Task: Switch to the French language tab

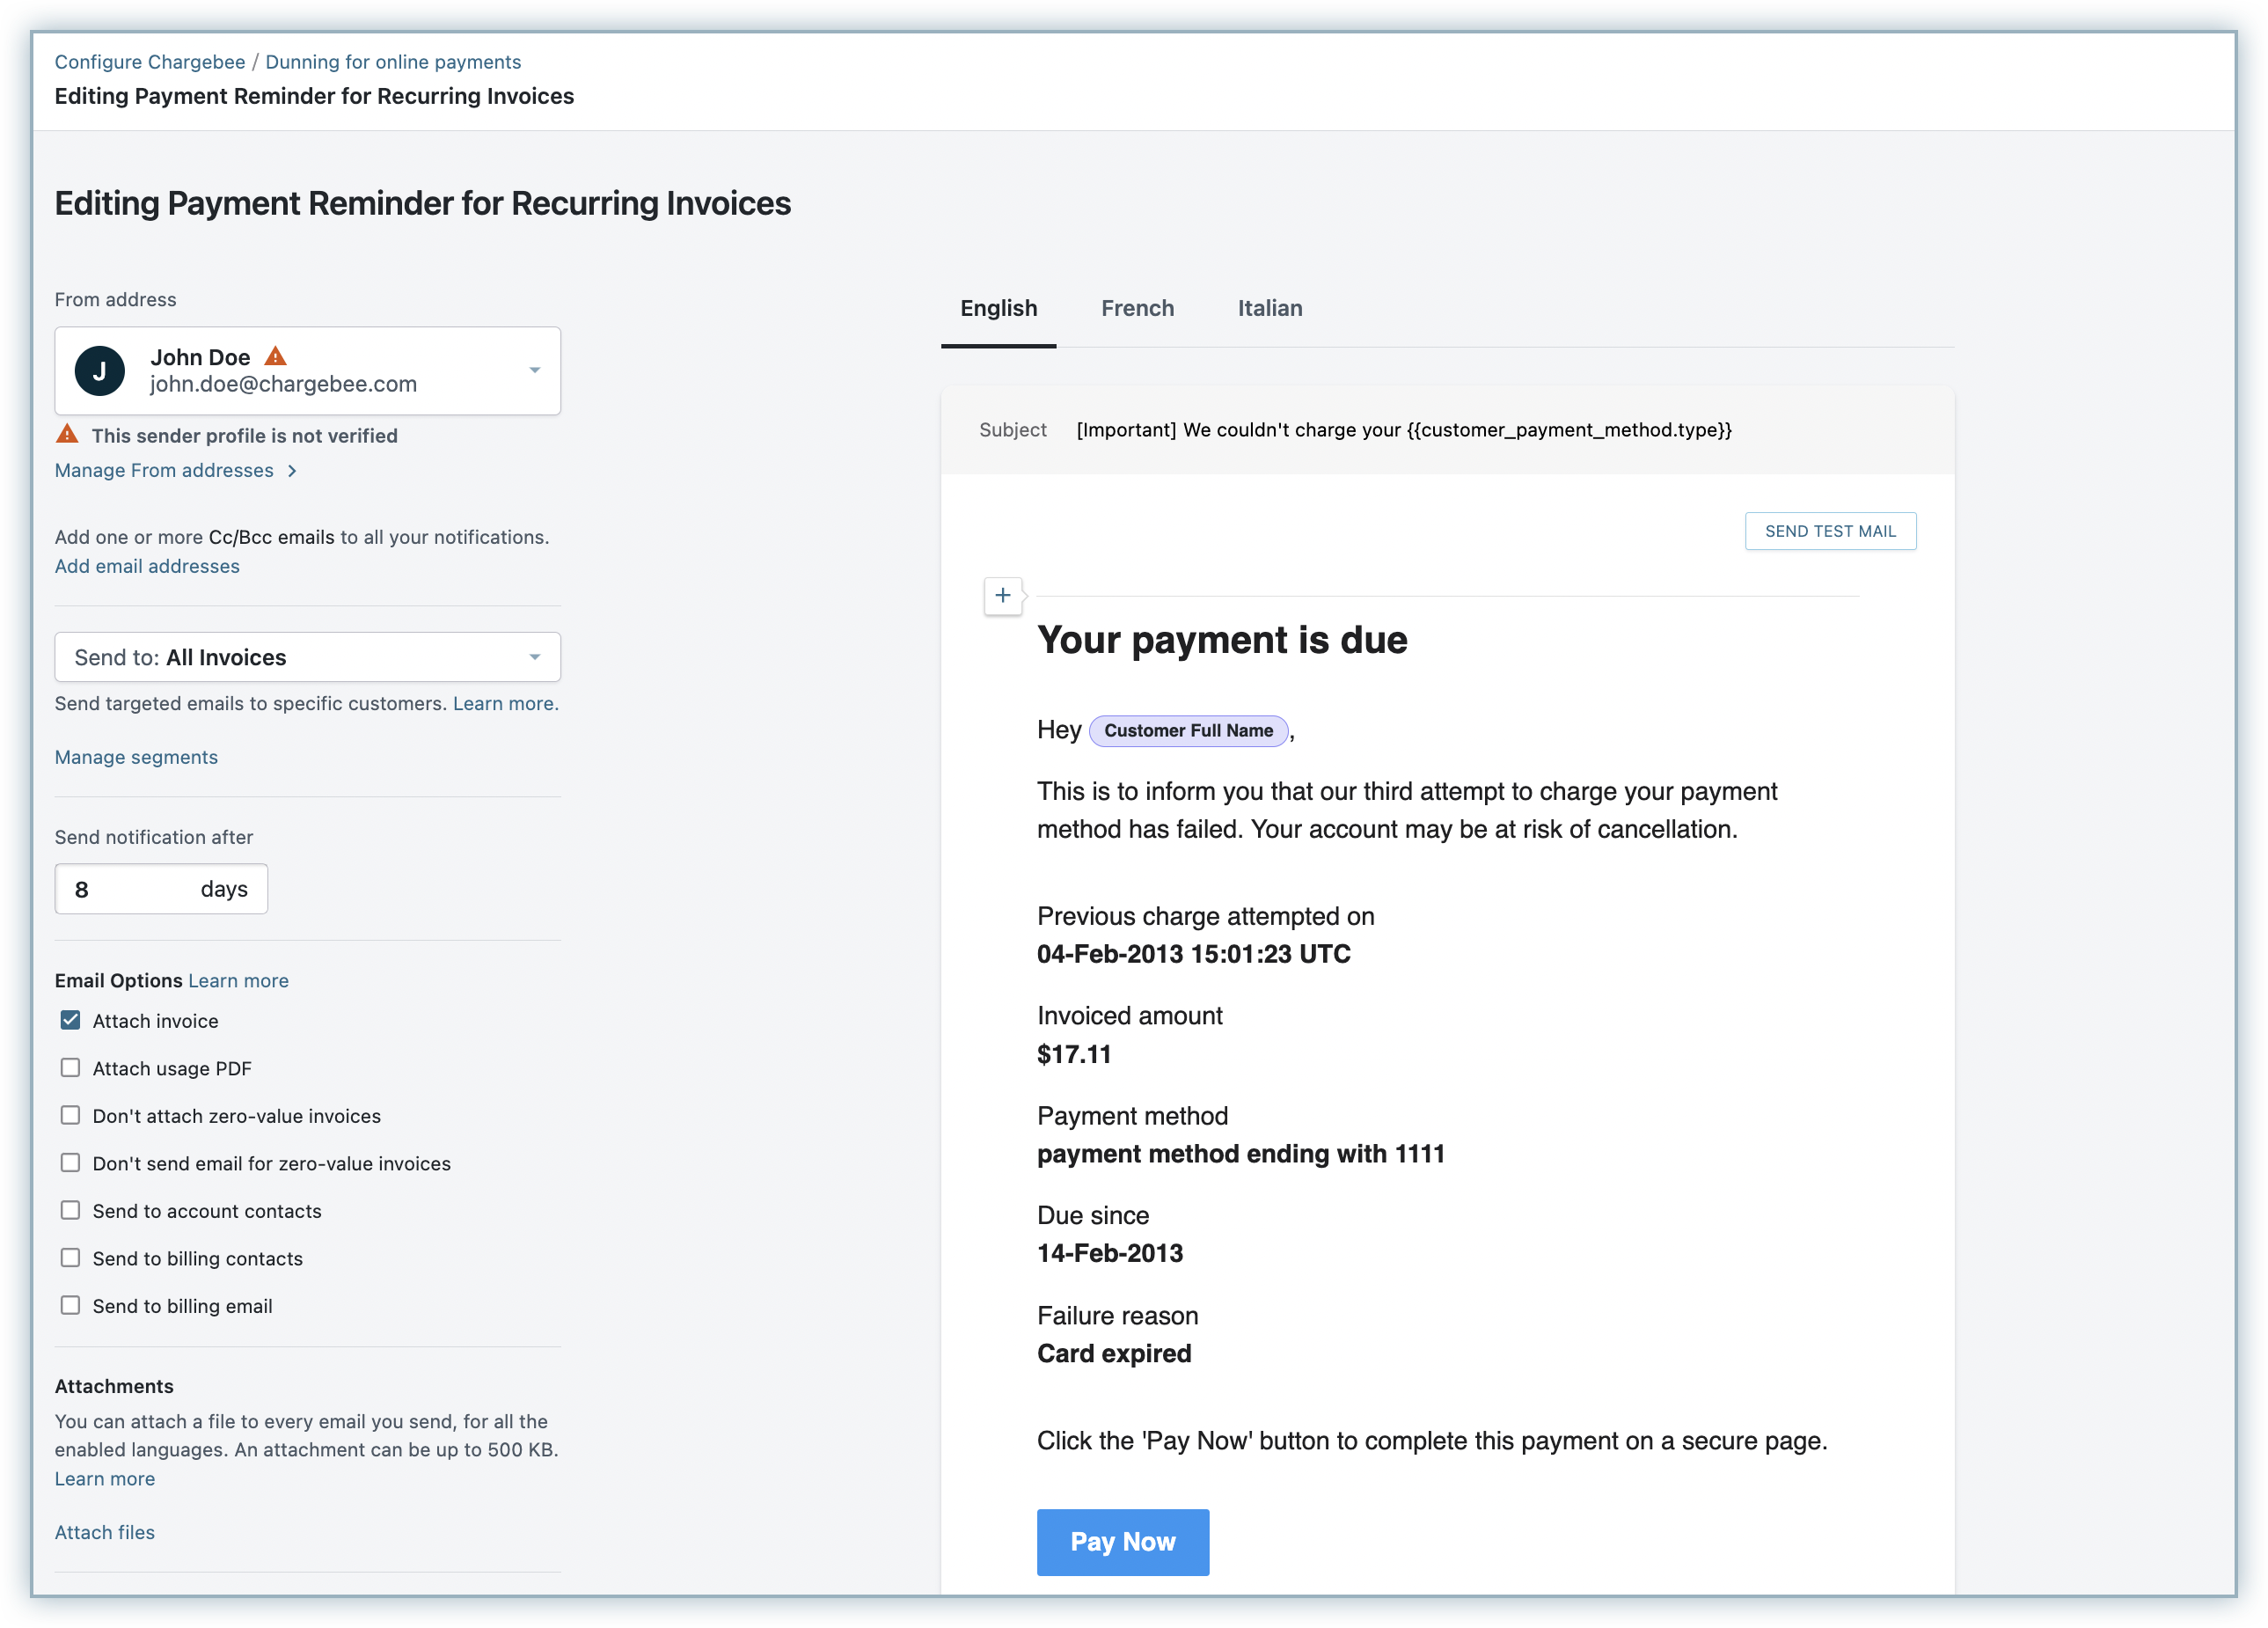Action: pos(1137,308)
